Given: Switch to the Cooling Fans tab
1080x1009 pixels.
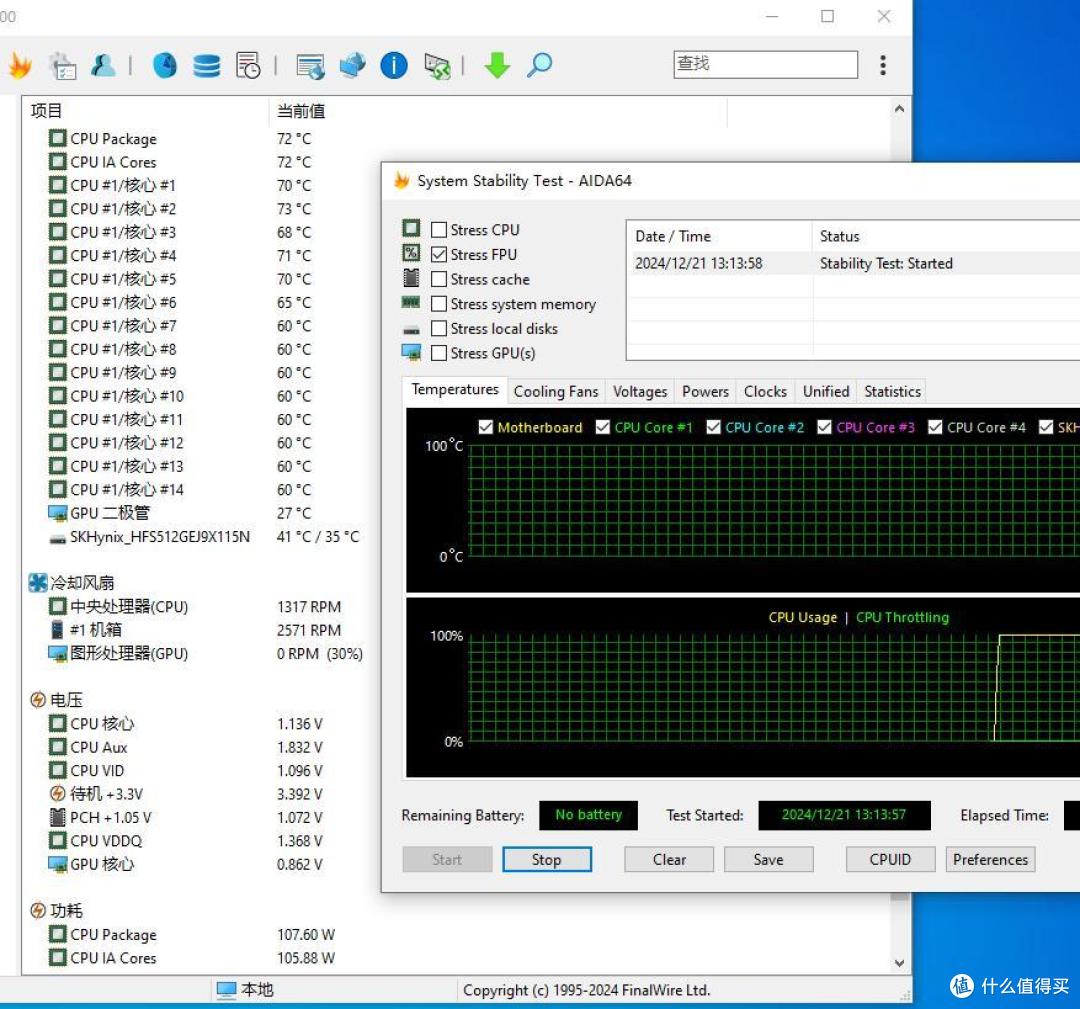Looking at the screenshot, I should 556,391.
